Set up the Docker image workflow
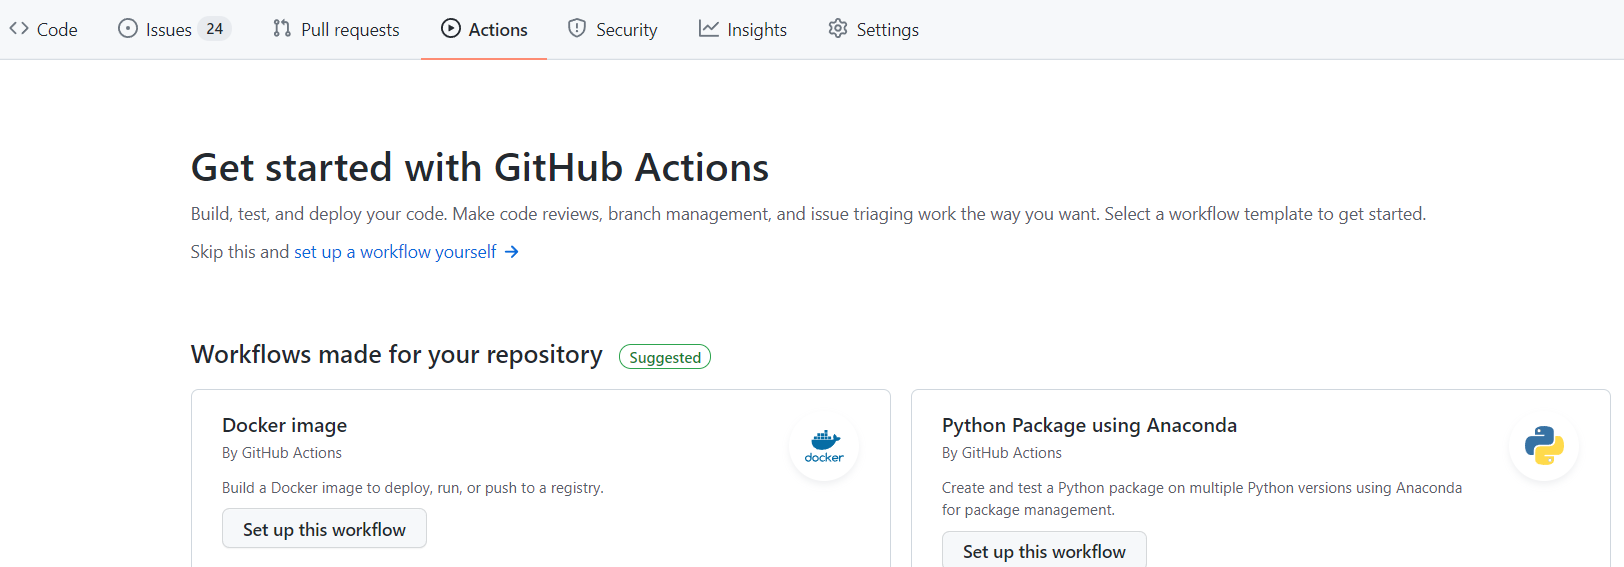 point(324,529)
